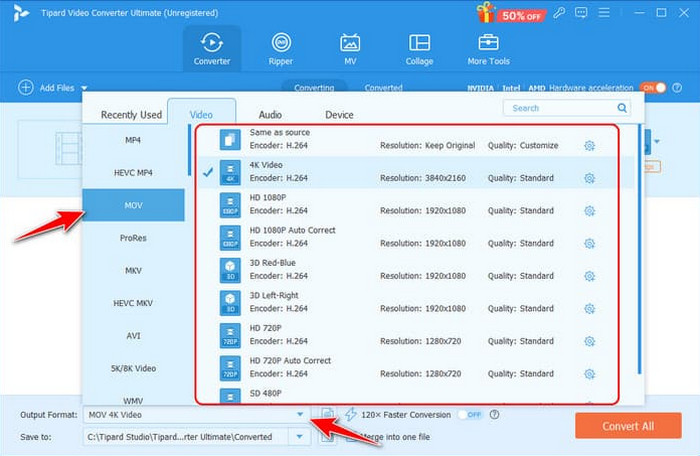Screen dimensions: 700x456
Task: Toggle 120× Faster Conversion switch
Action: (x=470, y=414)
